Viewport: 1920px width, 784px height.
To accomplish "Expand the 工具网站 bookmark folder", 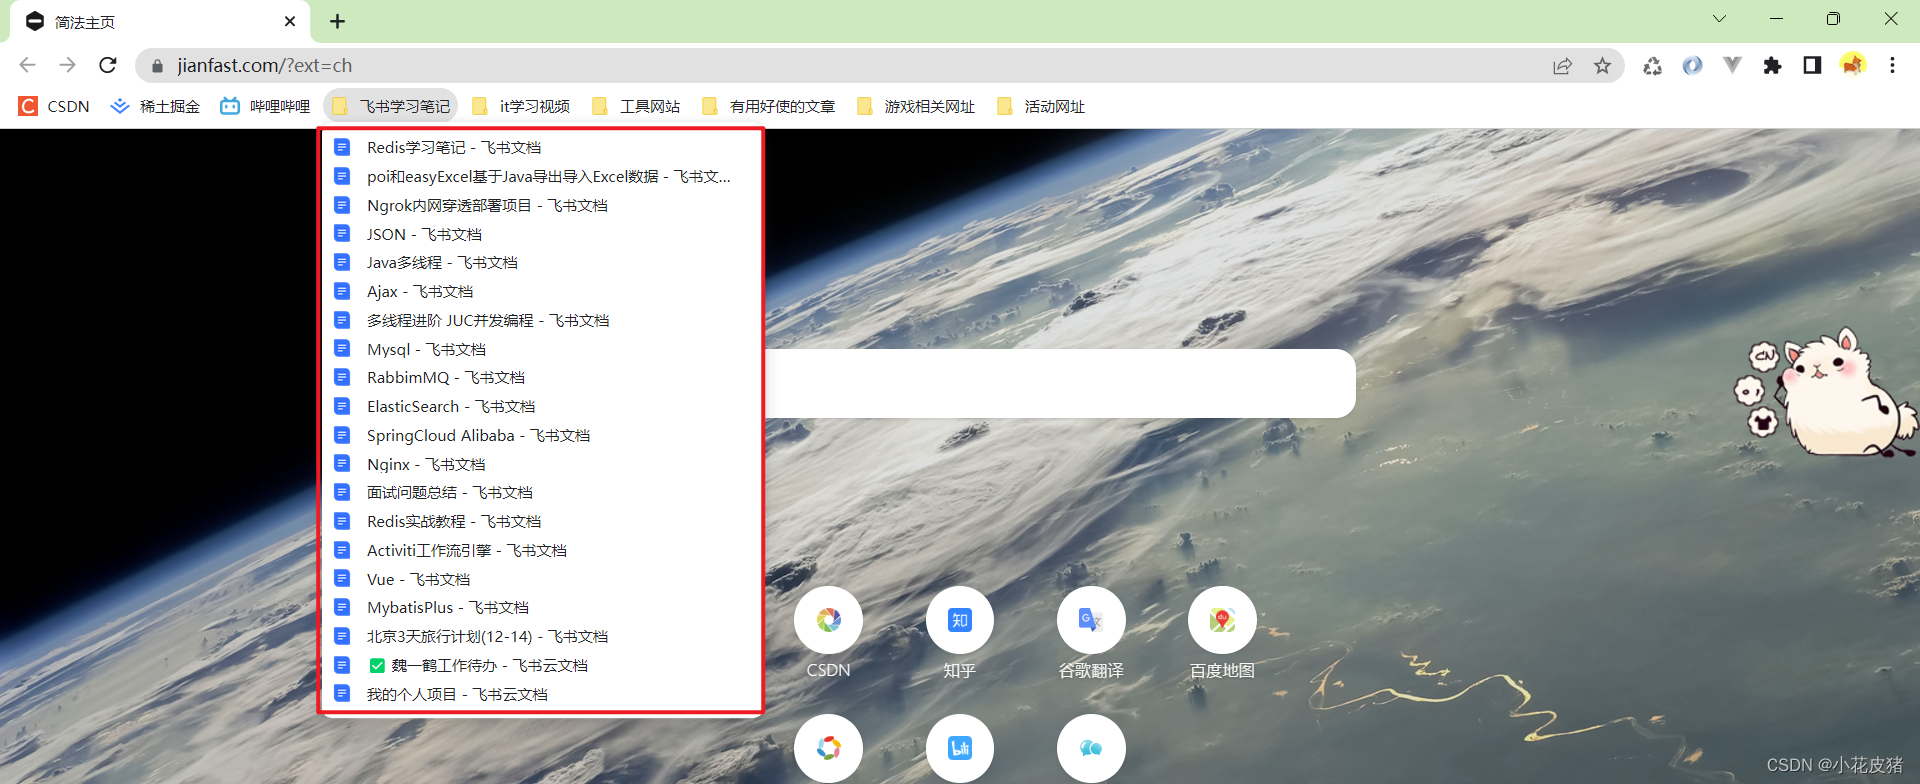I will pyautogui.click(x=636, y=106).
